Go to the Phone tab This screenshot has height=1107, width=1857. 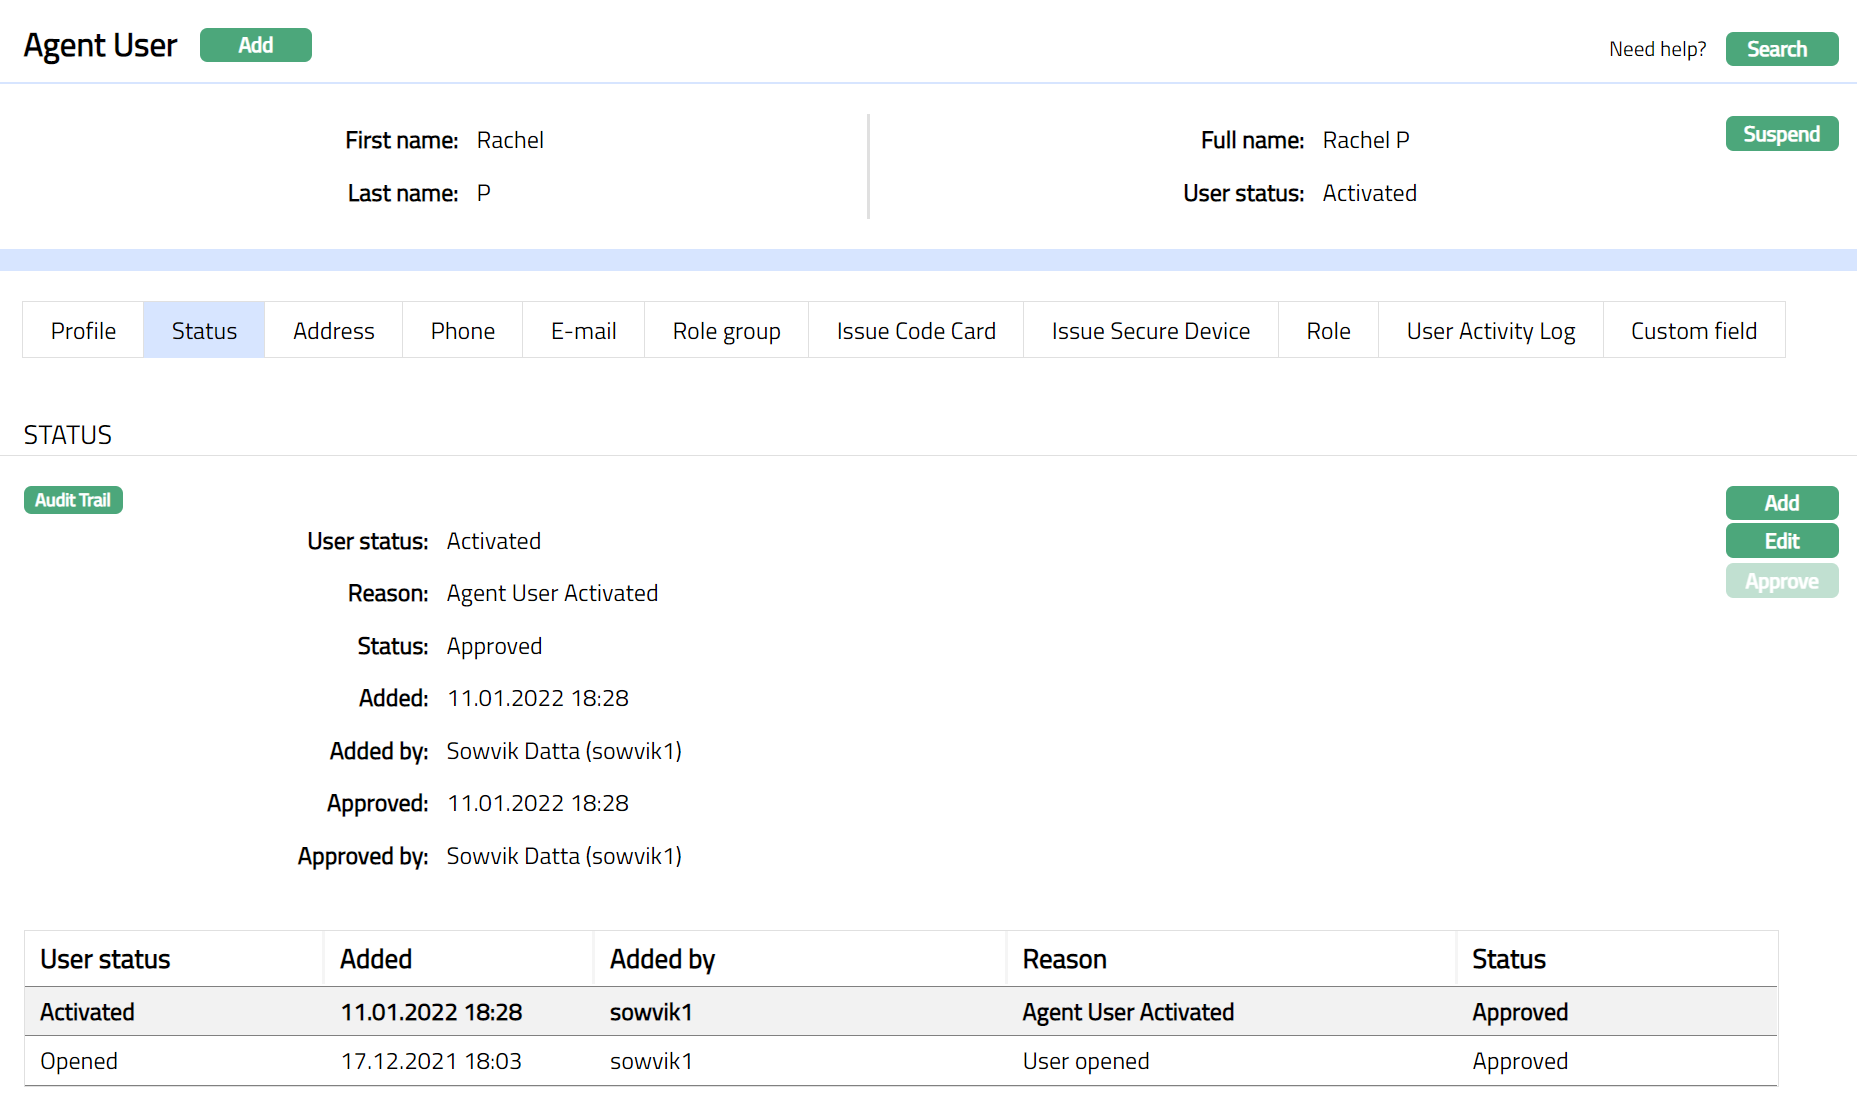tap(462, 331)
